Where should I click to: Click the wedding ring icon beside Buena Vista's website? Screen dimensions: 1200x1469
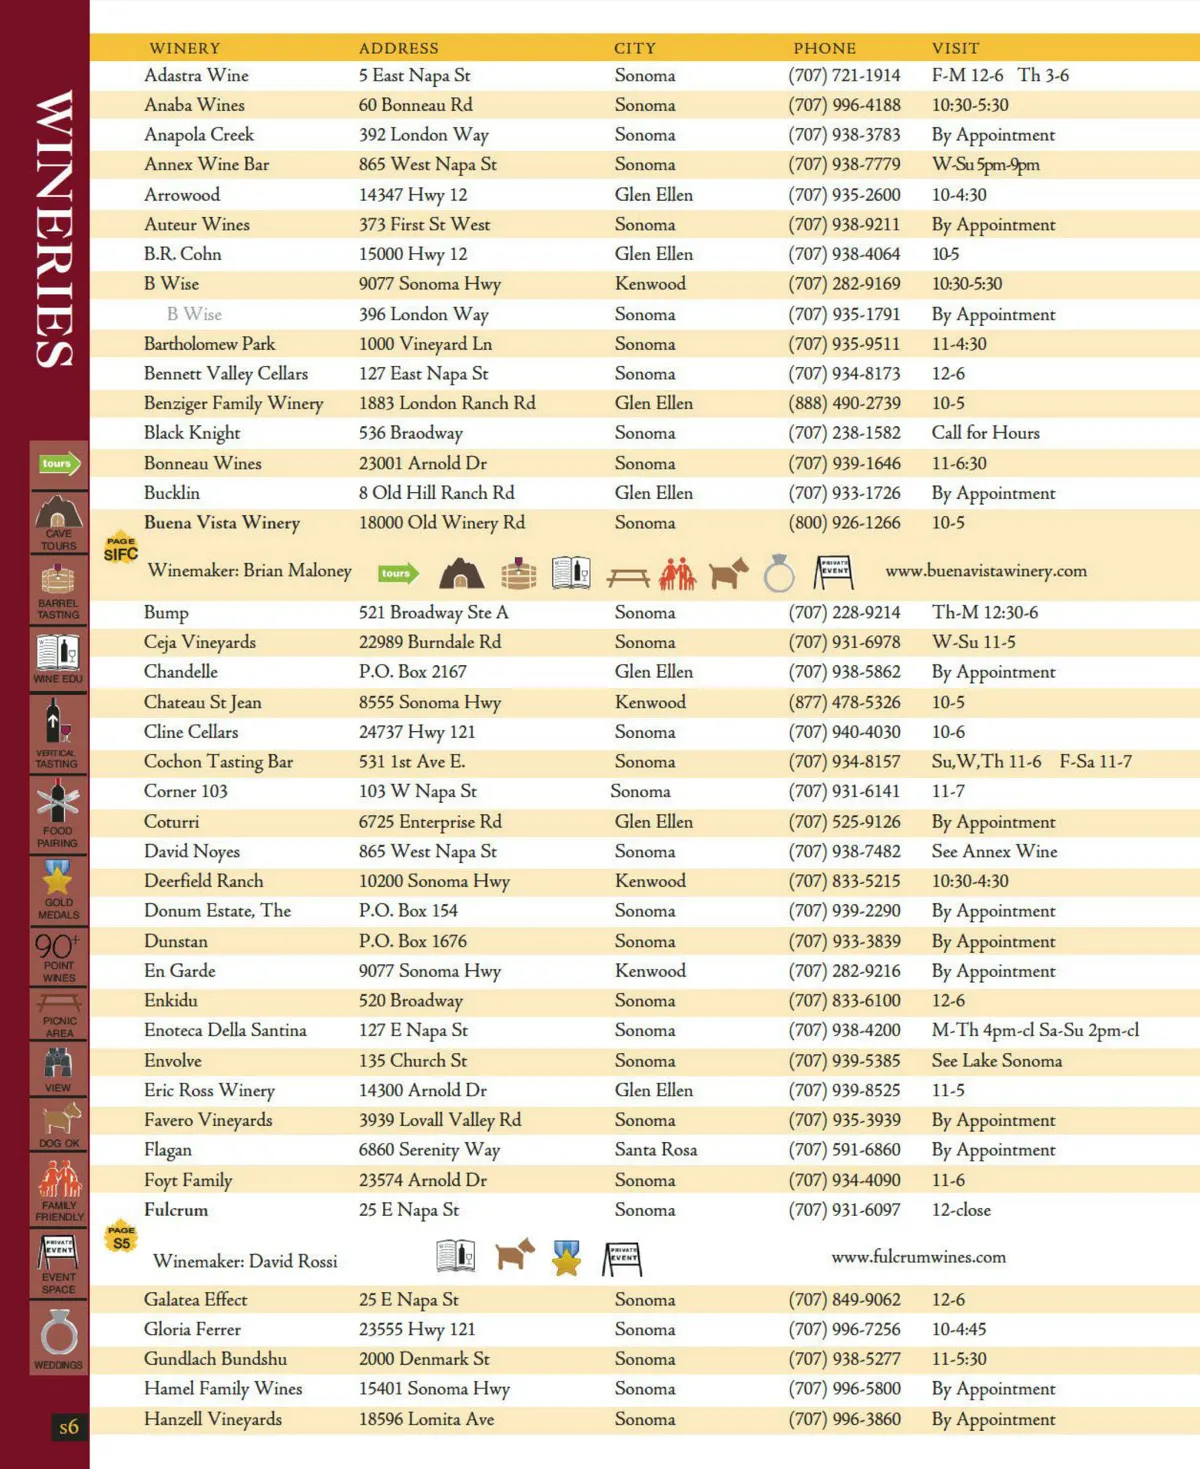click(x=779, y=574)
